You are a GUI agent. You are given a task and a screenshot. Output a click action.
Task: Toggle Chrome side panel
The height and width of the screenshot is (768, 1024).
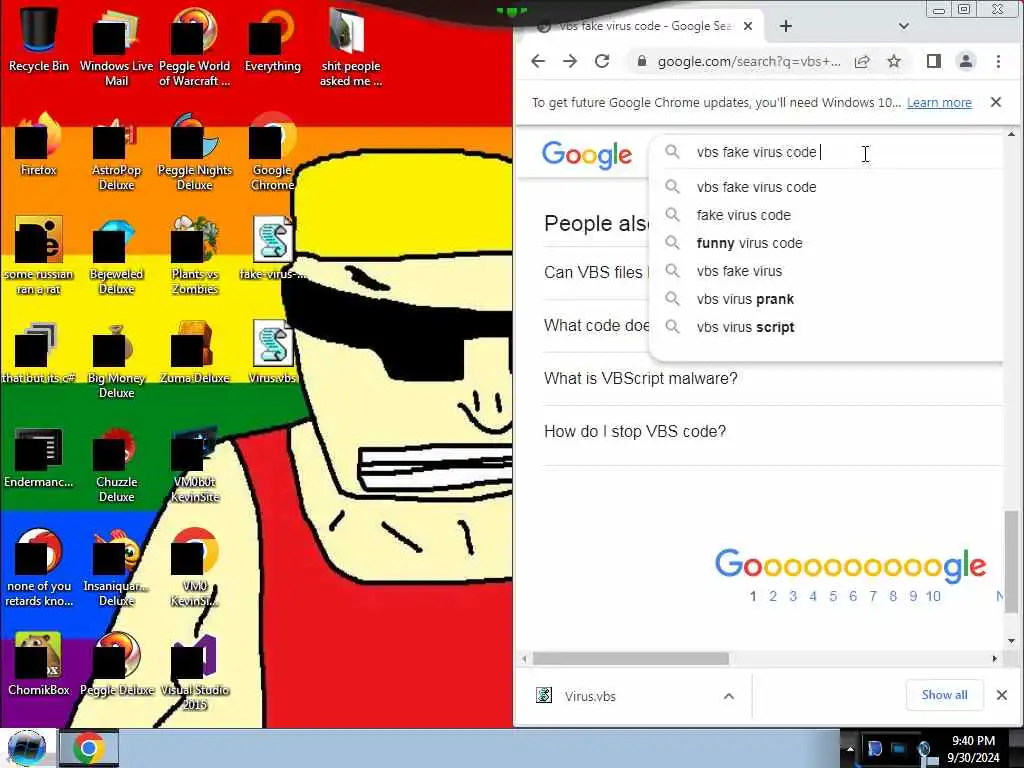tap(933, 61)
